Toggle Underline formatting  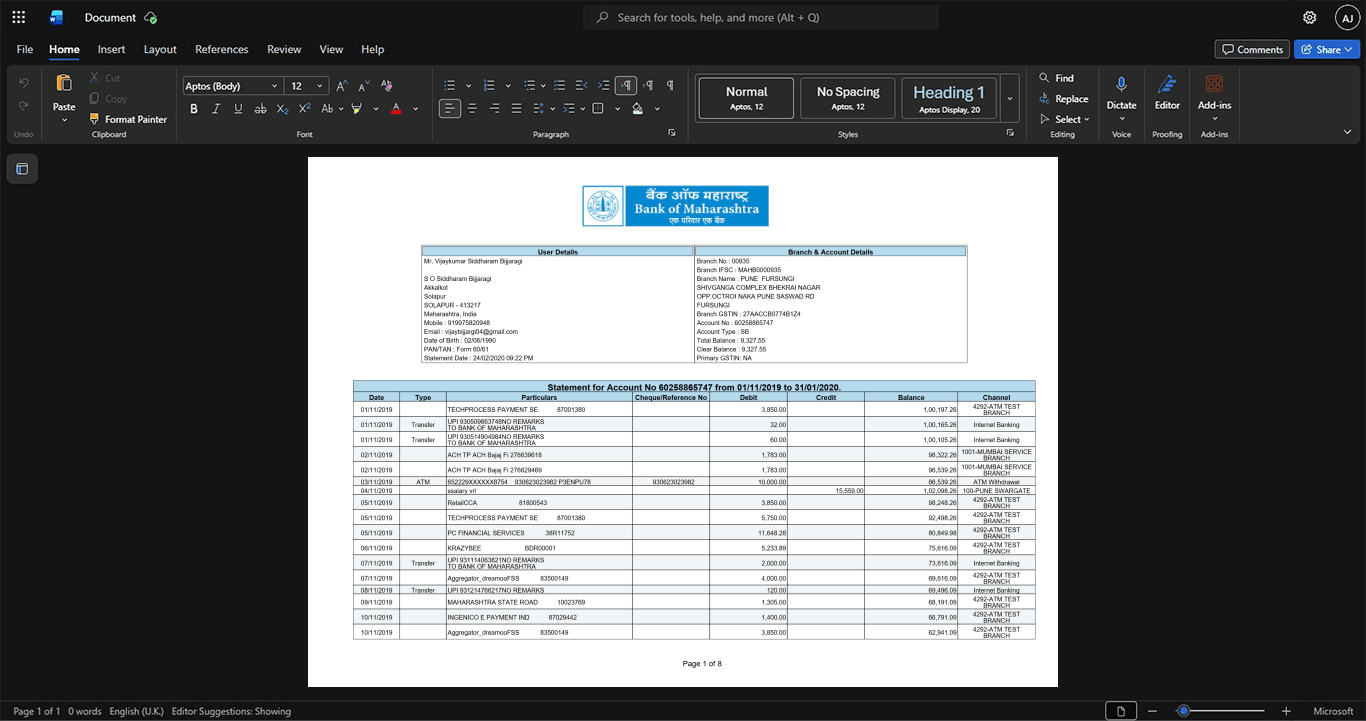[x=238, y=108]
